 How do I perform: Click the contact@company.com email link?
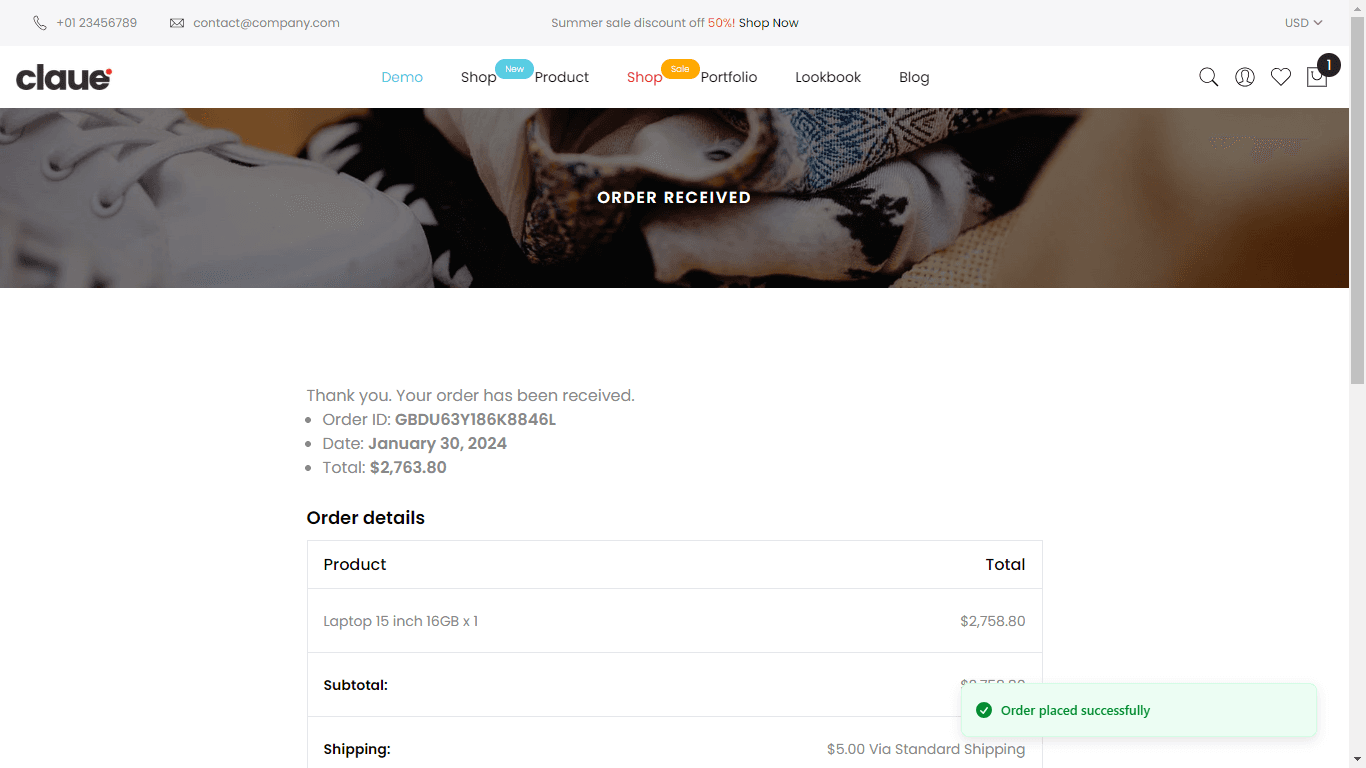coord(266,23)
